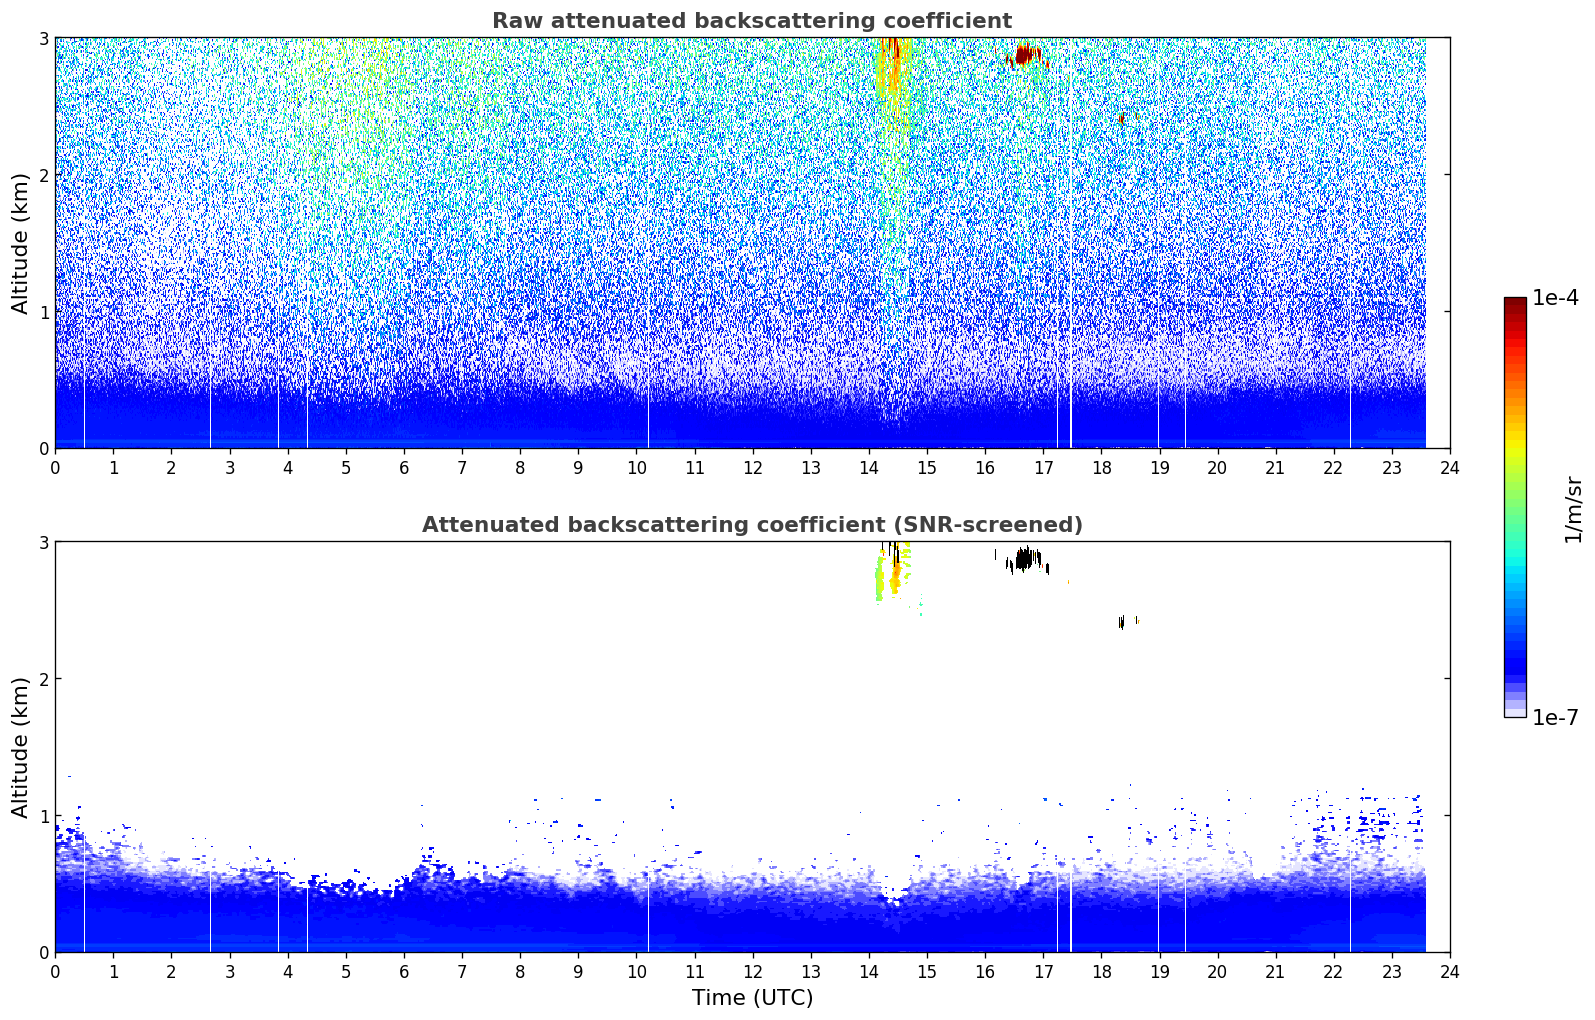Click the colorbar's '1e-7' minimum label
1595x1020 pixels.
pos(1555,717)
